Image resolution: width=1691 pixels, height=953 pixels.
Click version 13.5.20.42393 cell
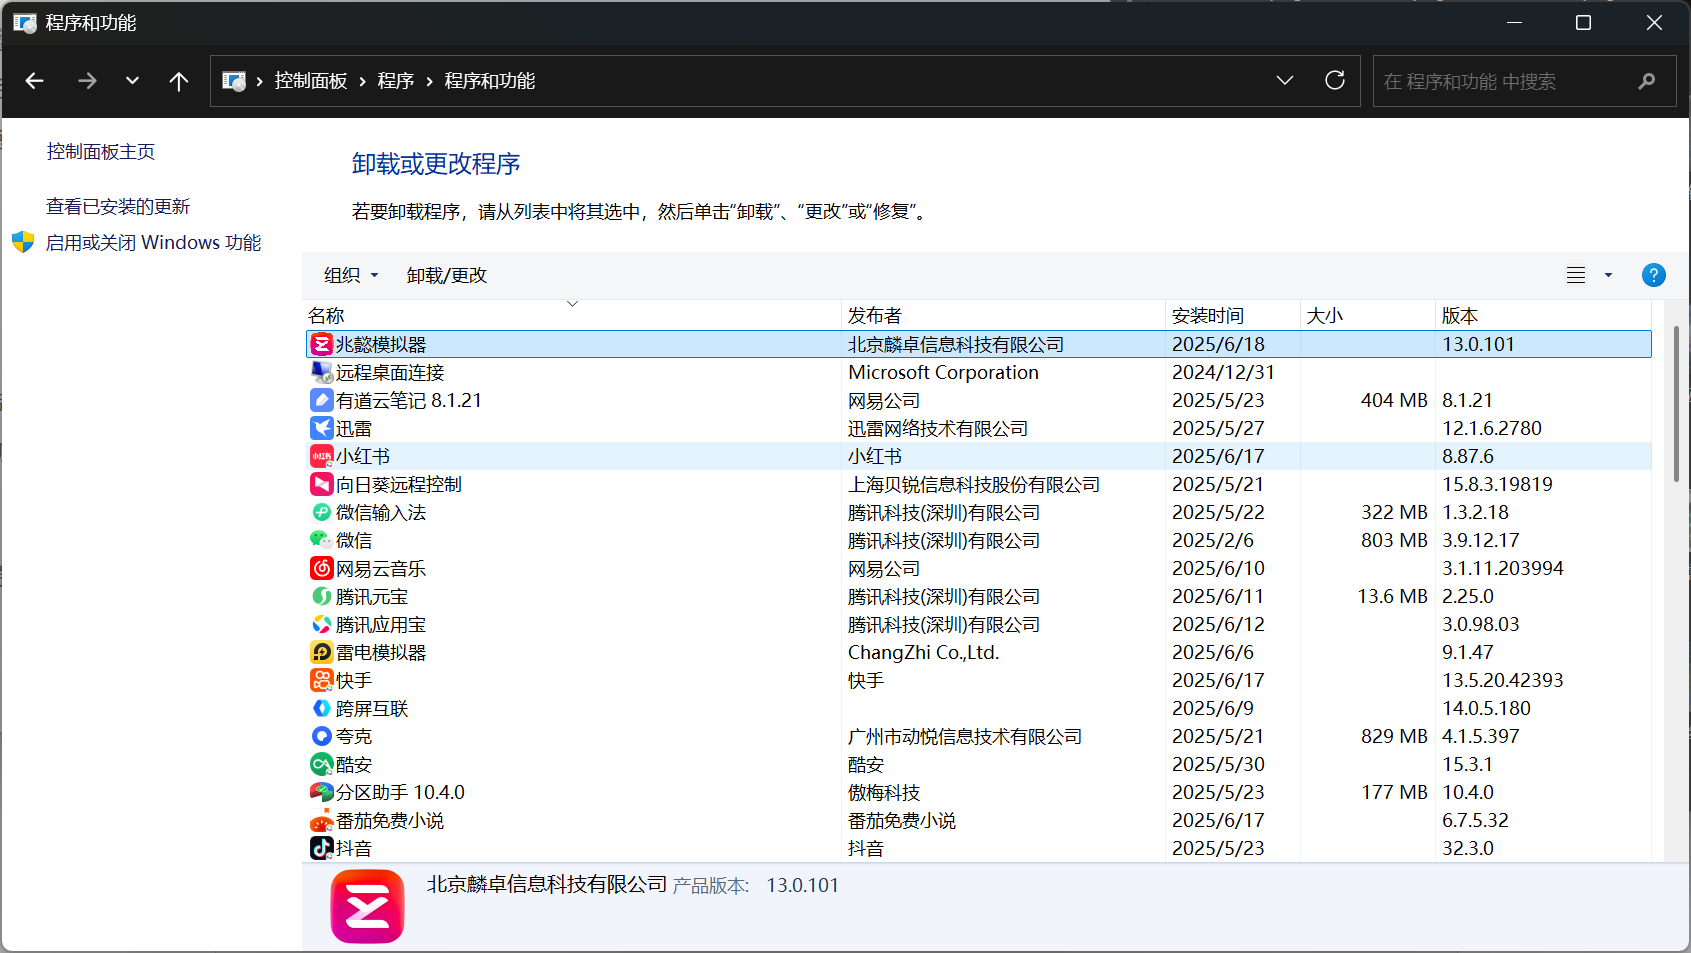(x=1502, y=680)
